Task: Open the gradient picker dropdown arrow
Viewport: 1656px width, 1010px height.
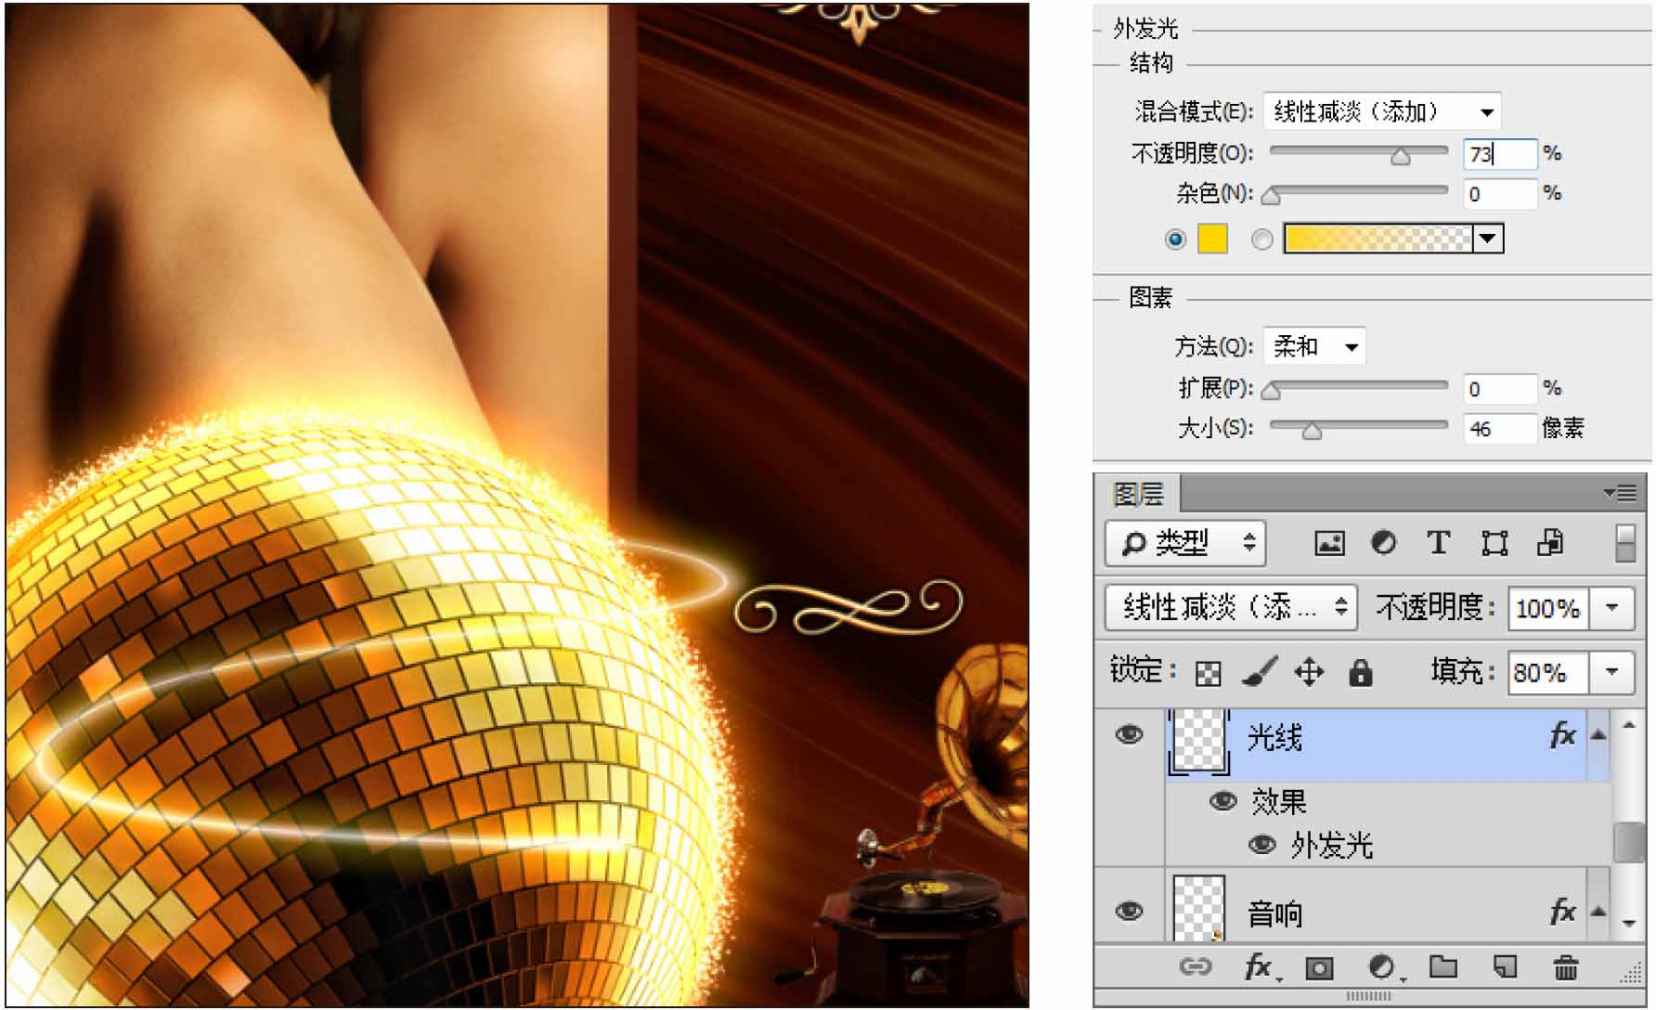Action: (1488, 239)
